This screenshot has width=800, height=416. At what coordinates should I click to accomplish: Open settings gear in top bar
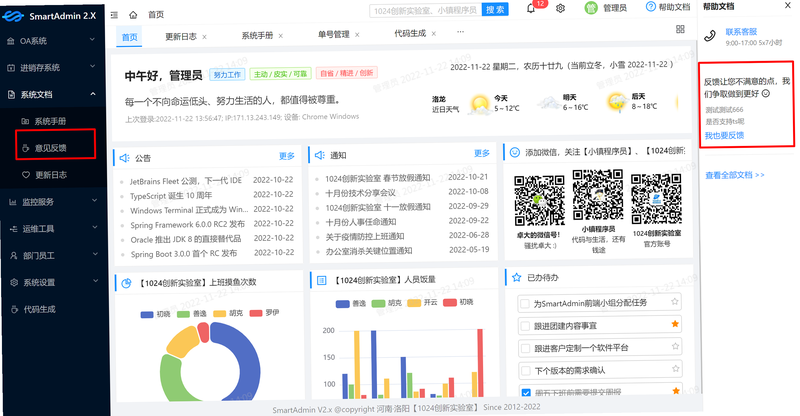[560, 8]
